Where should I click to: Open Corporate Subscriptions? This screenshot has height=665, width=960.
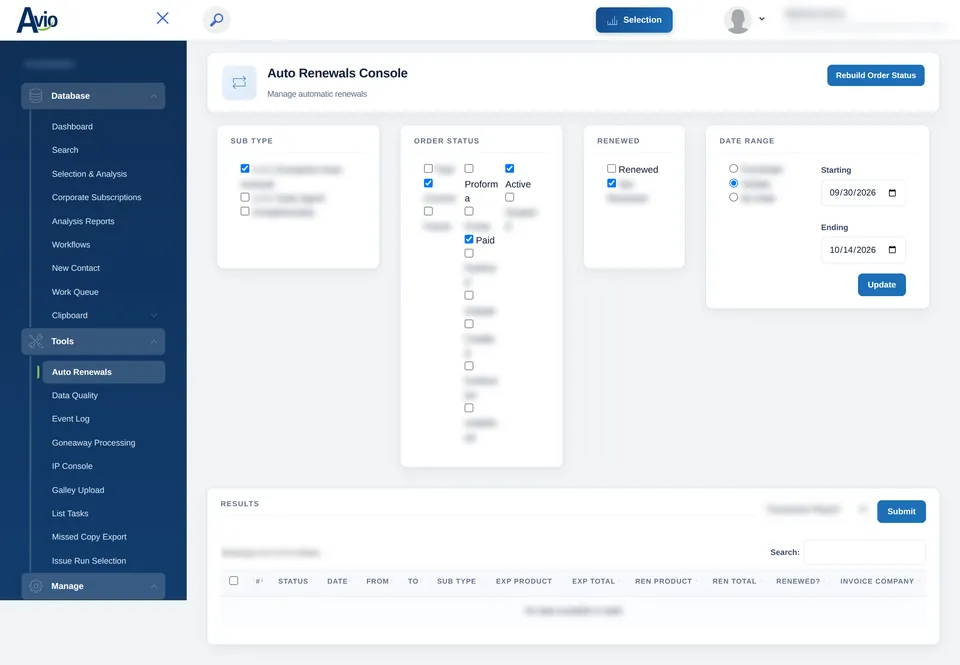click(x=96, y=197)
